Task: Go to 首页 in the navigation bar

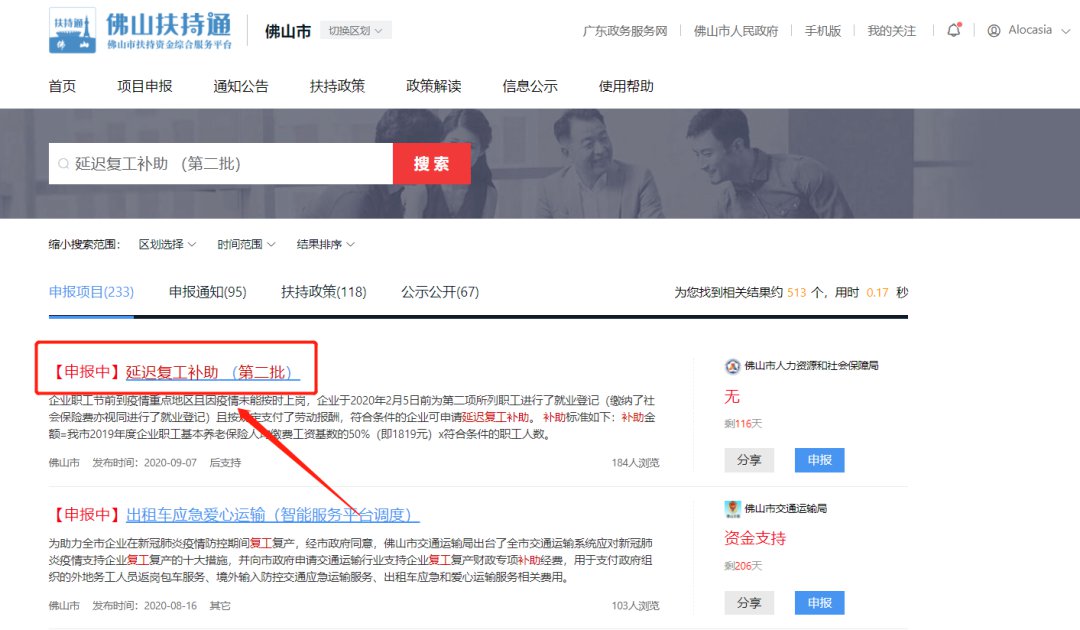Action: click(62, 86)
